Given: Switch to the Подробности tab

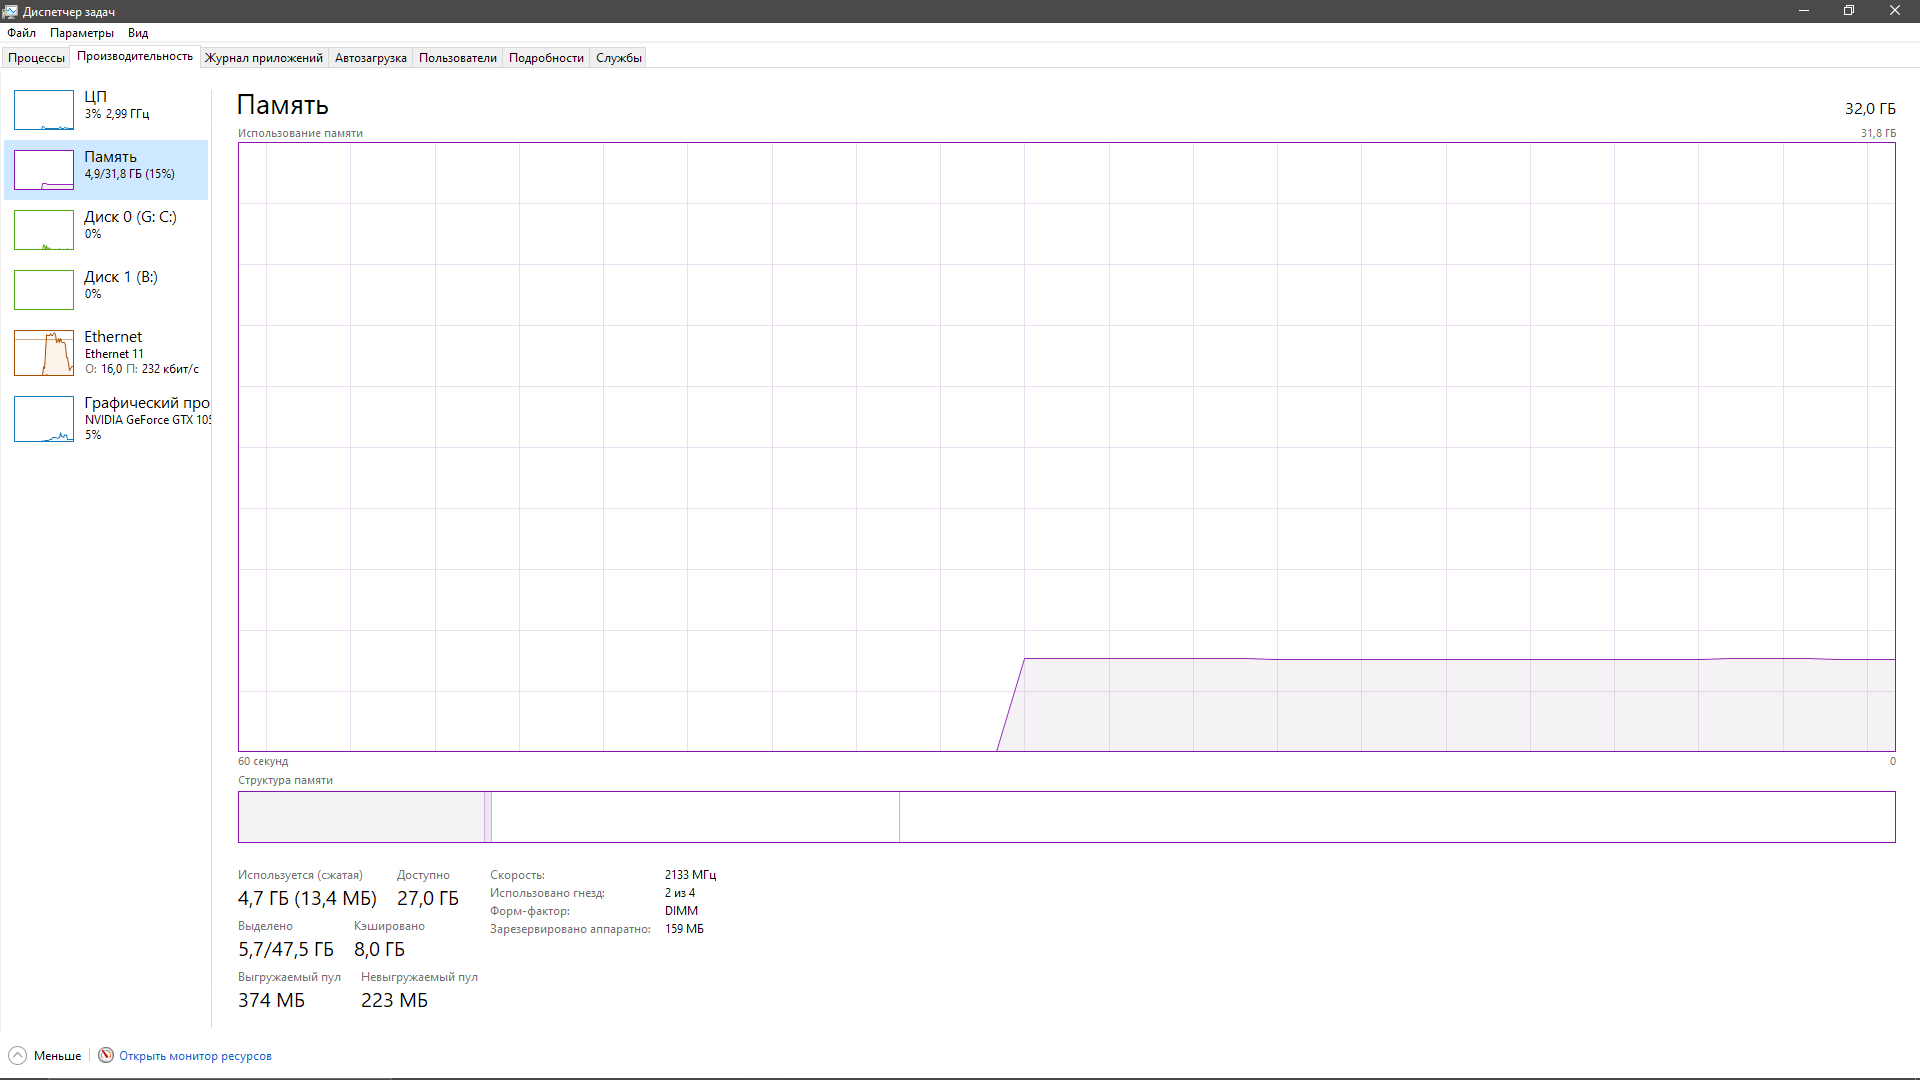Looking at the screenshot, I should tap(546, 58).
